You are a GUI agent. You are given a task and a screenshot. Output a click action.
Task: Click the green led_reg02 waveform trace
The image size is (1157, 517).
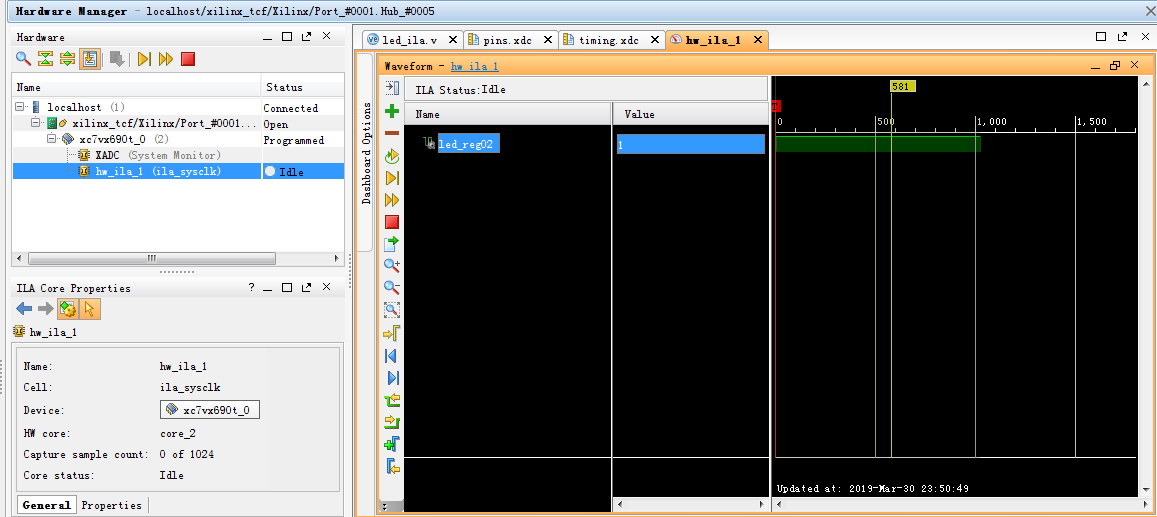coord(878,144)
